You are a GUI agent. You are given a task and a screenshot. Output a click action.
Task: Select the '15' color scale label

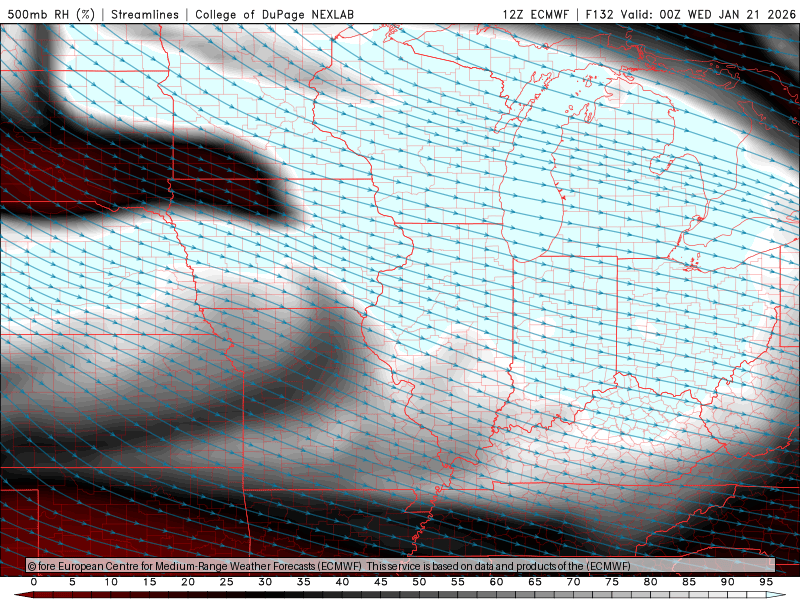point(149,582)
